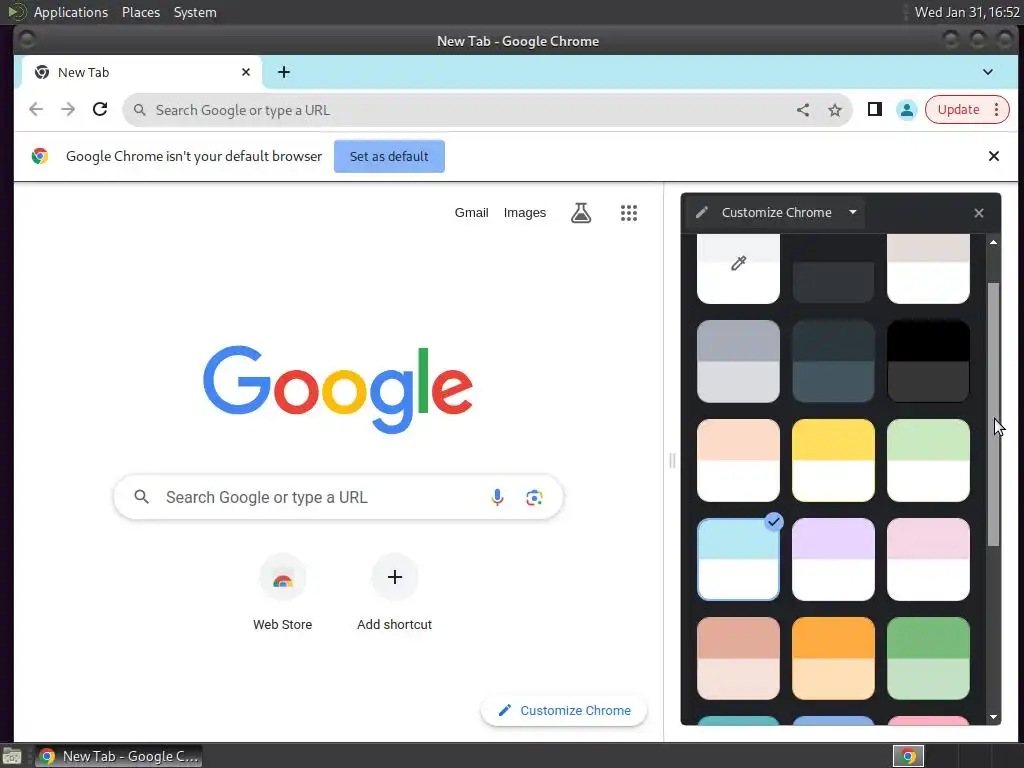Open Search Labs flask icon
Screen dimensions: 1024x768
point(581,213)
